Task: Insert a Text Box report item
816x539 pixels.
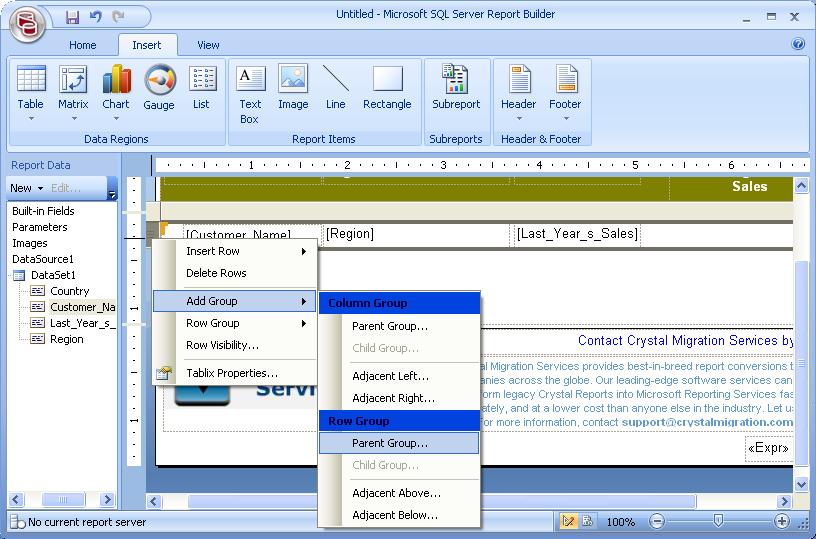Action: point(250,95)
